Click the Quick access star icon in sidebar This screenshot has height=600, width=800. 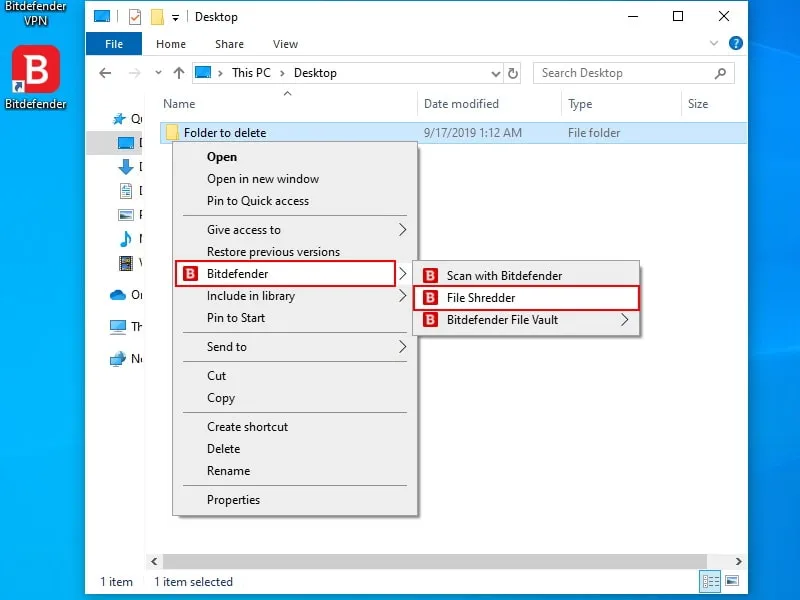pyautogui.click(x=119, y=119)
